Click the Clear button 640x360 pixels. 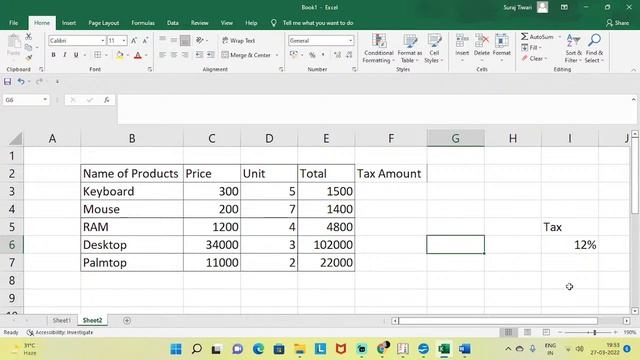[x=533, y=59]
